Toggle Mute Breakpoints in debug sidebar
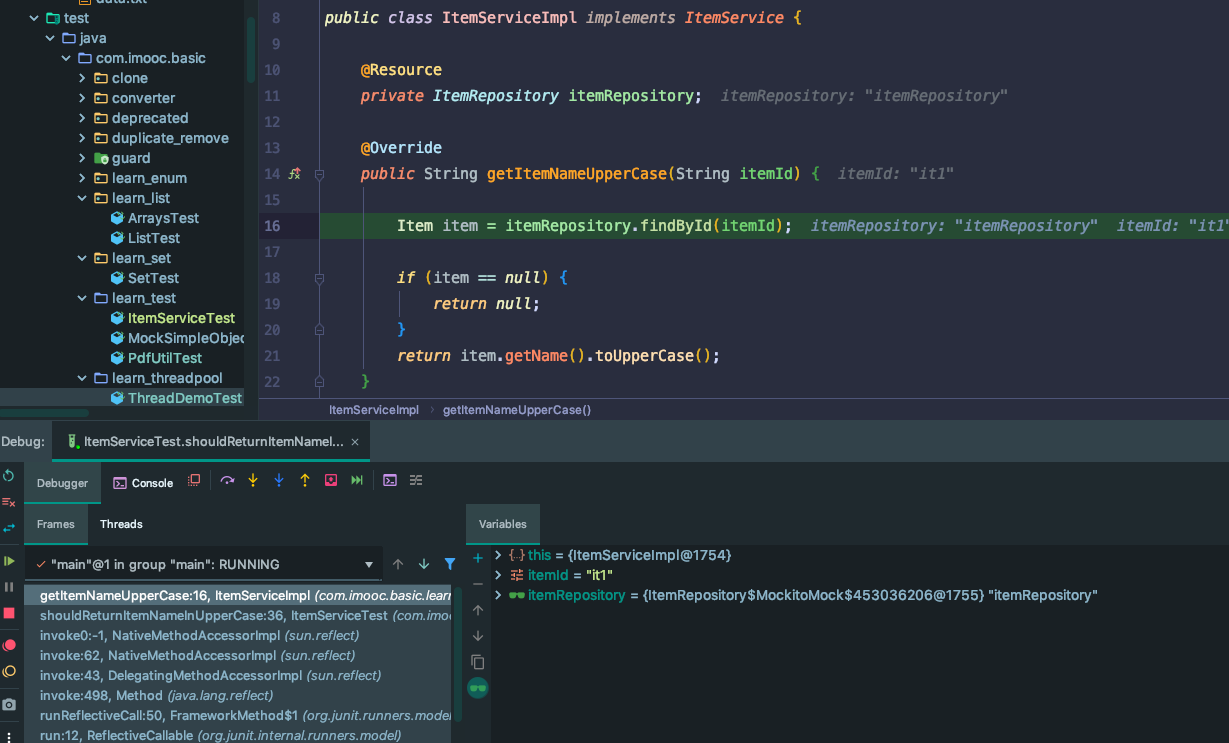The height and width of the screenshot is (743, 1229). click(9, 671)
